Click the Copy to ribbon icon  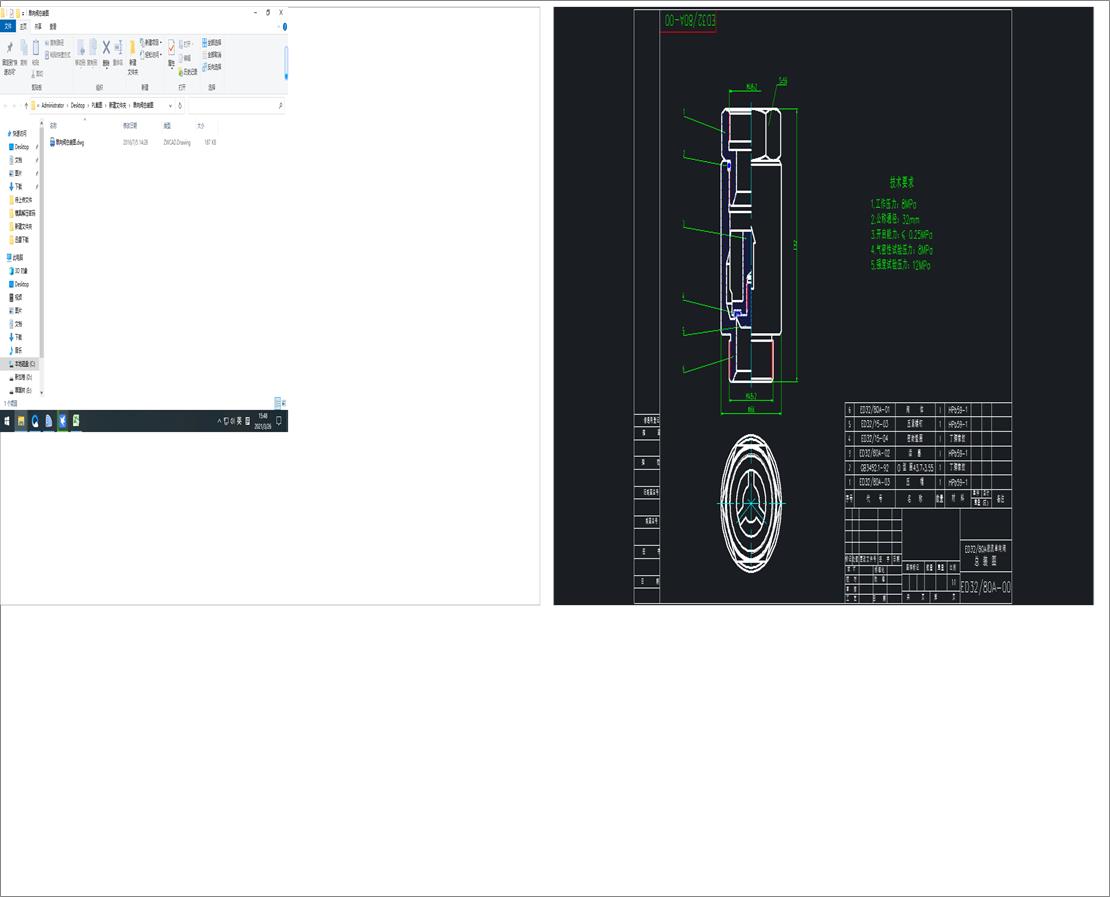pyautogui.click(x=92, y=48)
